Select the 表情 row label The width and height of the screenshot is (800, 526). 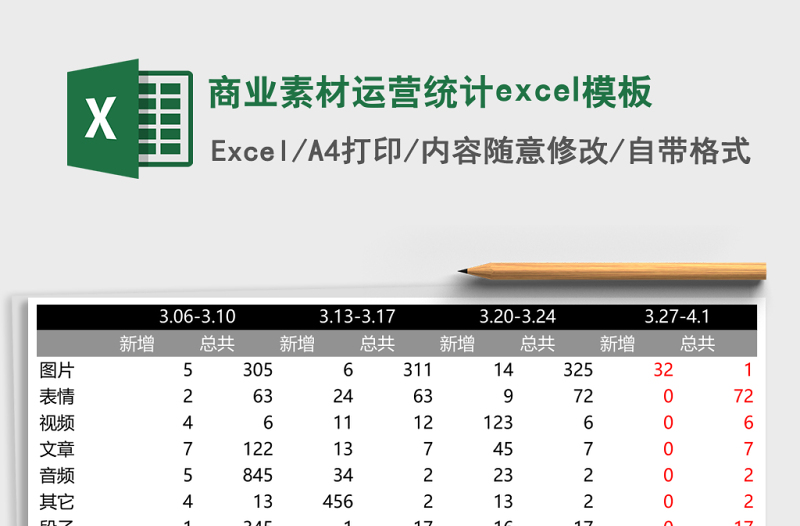click(x=57, y=396)
